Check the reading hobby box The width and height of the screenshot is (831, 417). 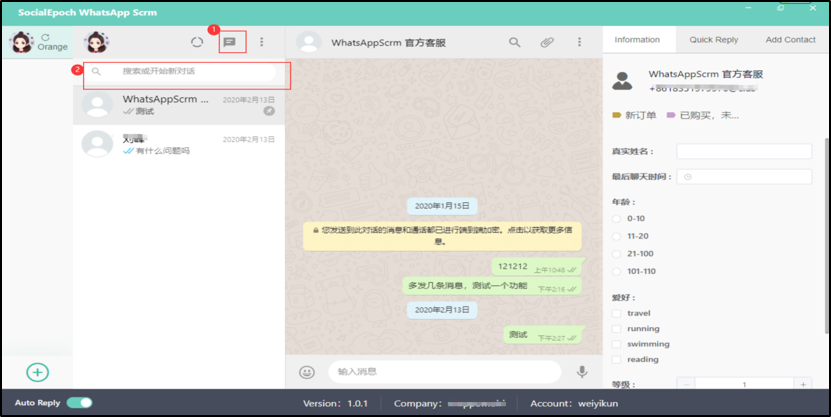coord(616,359)
